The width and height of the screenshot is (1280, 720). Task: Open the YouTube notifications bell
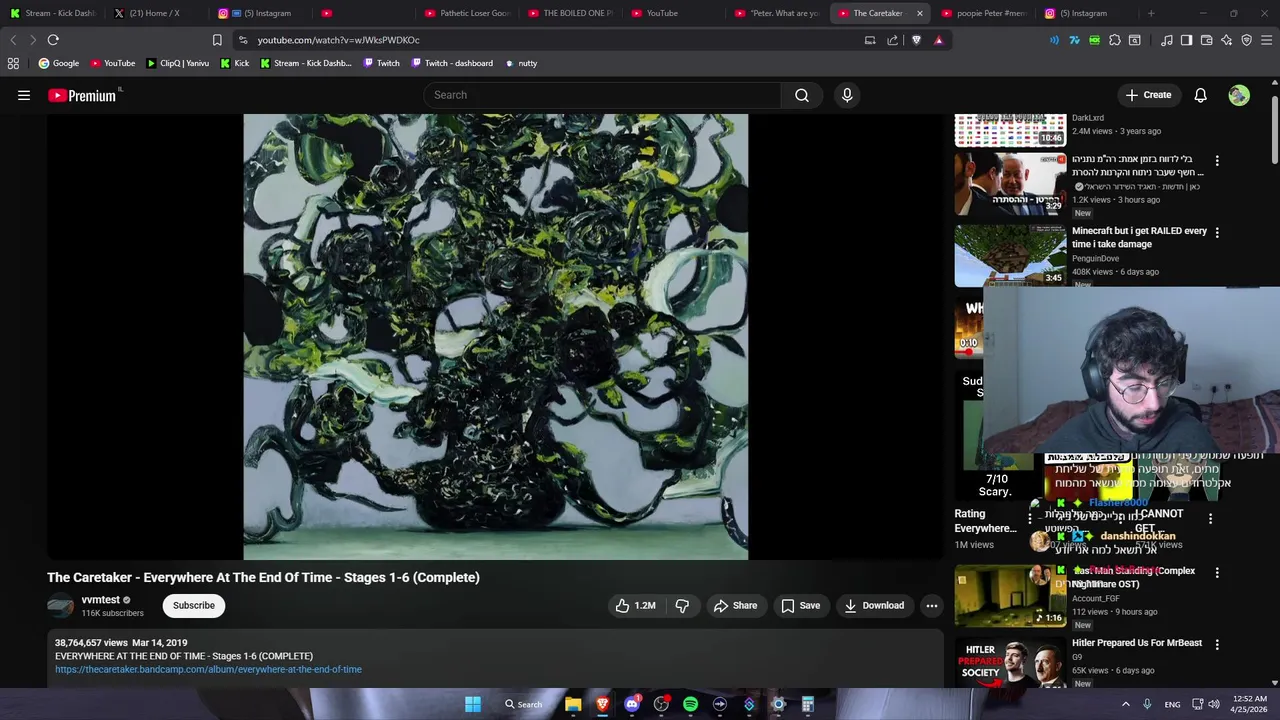point(1200,95)
